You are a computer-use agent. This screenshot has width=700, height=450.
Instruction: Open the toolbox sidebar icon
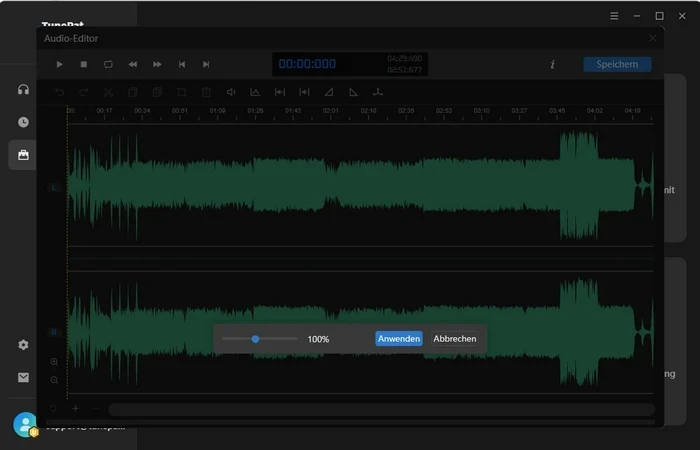pyautogui.click(x=23, y=155)
